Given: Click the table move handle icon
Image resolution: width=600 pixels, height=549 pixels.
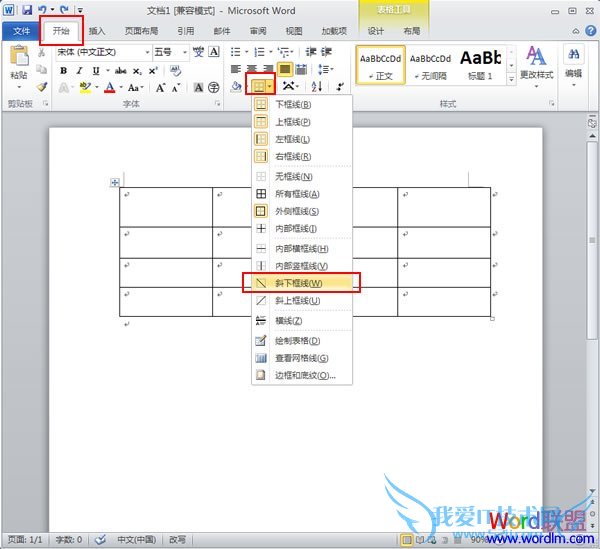Looking at the screenshot, I should (x=114, y=182).
